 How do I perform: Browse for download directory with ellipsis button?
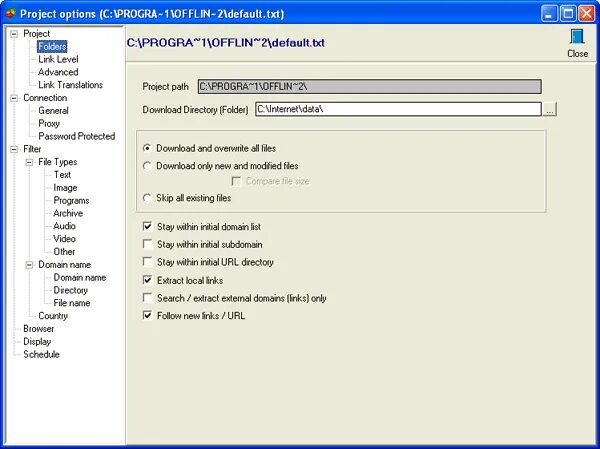(550, 109)
